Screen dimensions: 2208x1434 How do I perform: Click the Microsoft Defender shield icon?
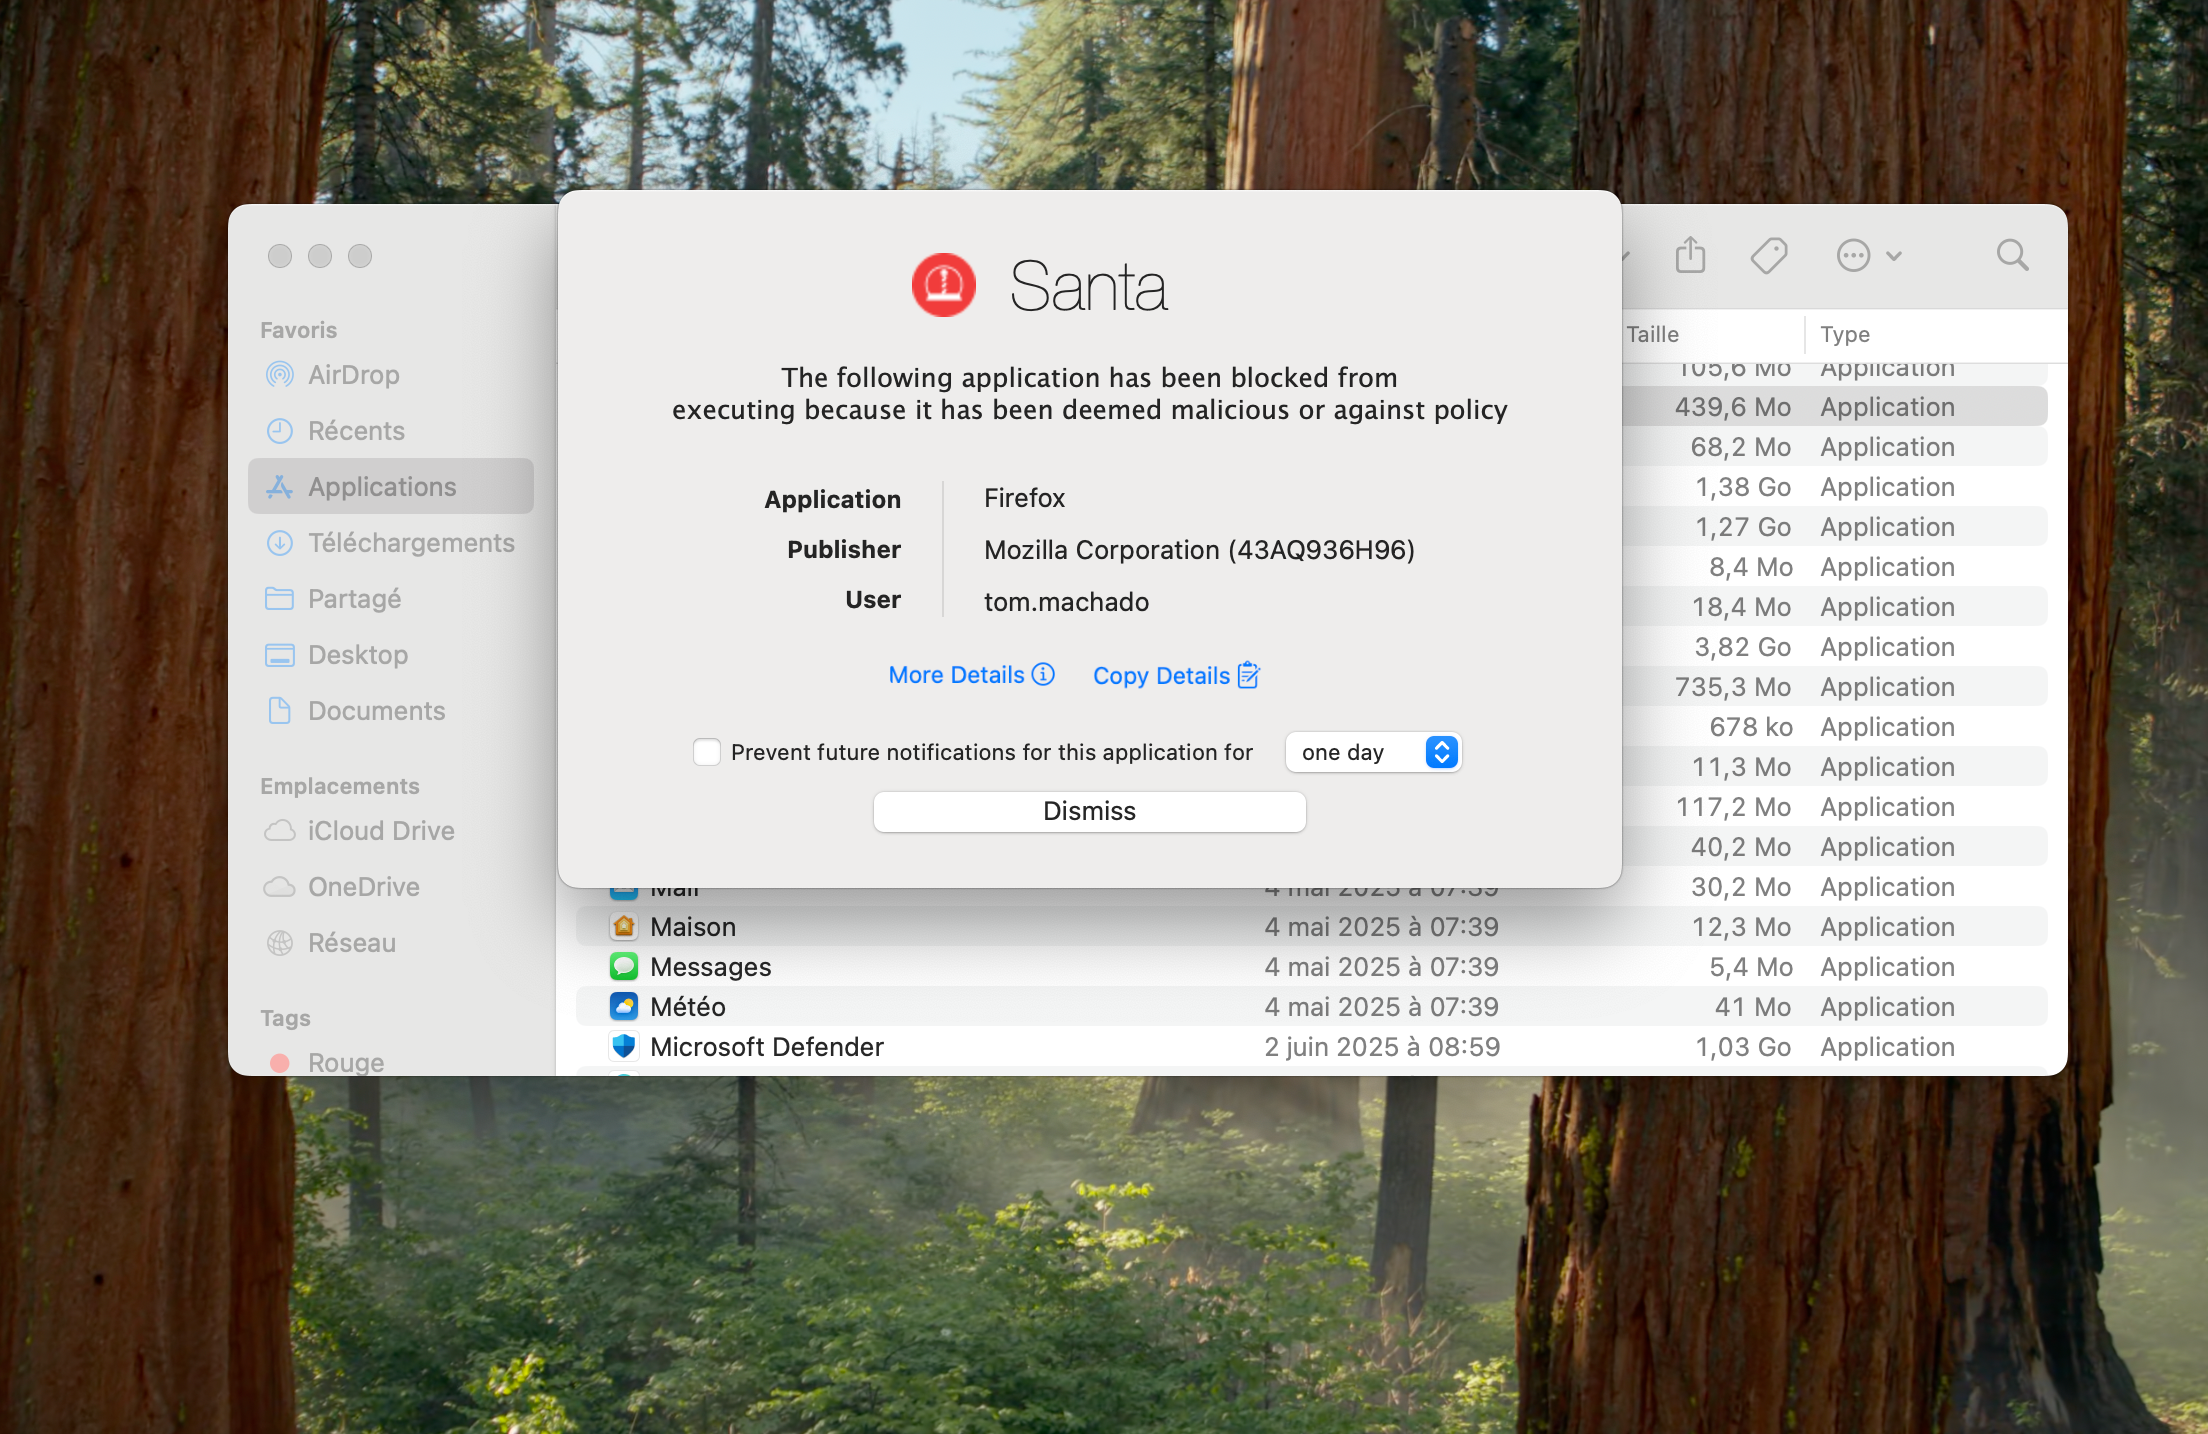coord(624,1046)
